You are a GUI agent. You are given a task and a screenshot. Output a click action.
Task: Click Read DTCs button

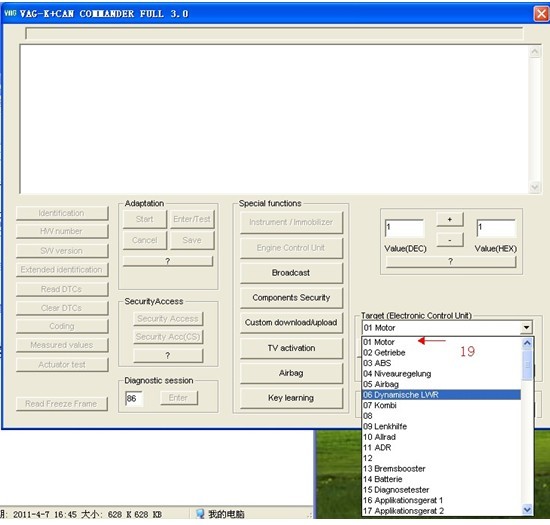[x=62, y=289]
